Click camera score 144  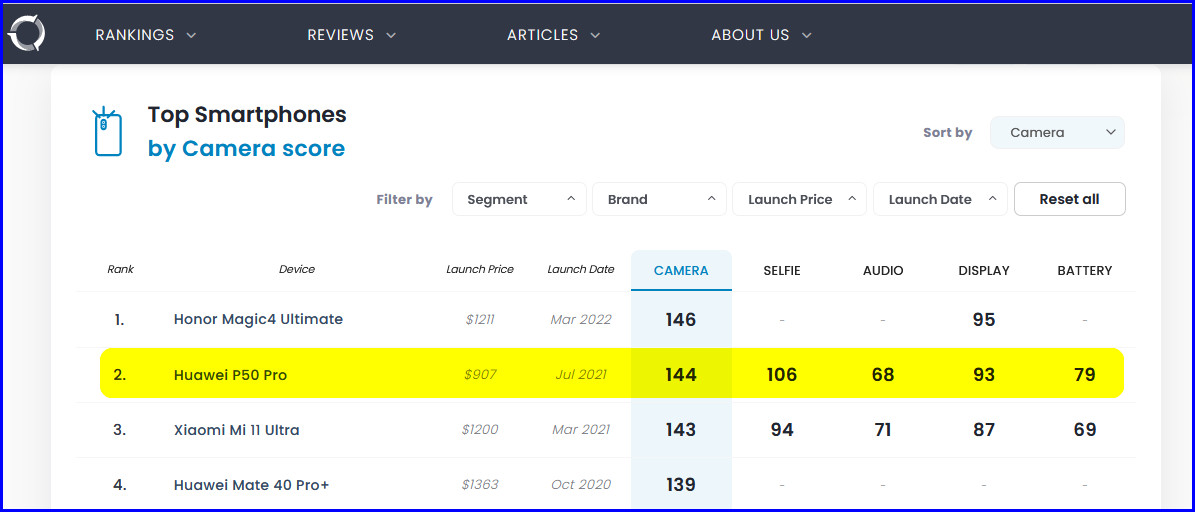click(681, 375)
